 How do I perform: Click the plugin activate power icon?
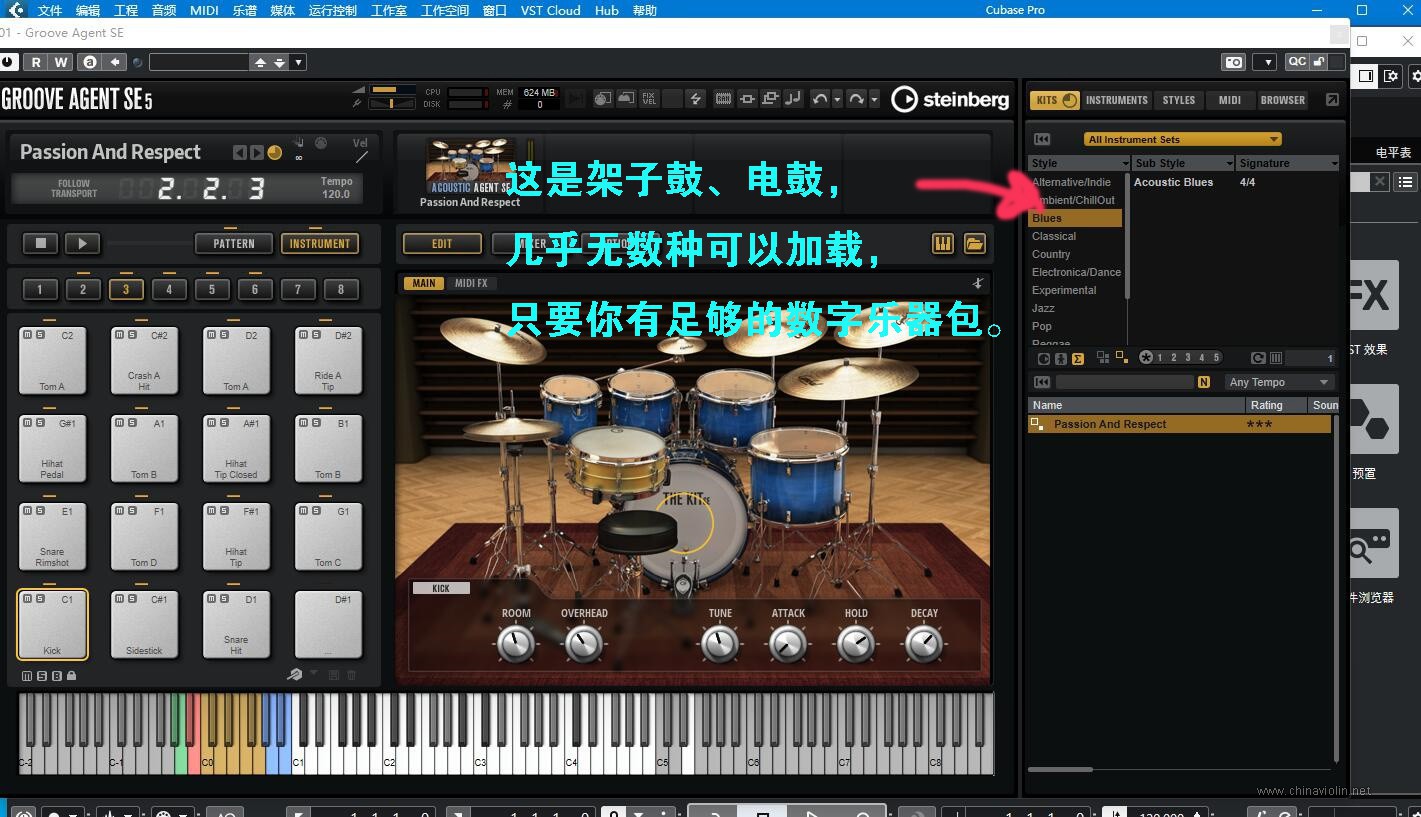(9, 62)
